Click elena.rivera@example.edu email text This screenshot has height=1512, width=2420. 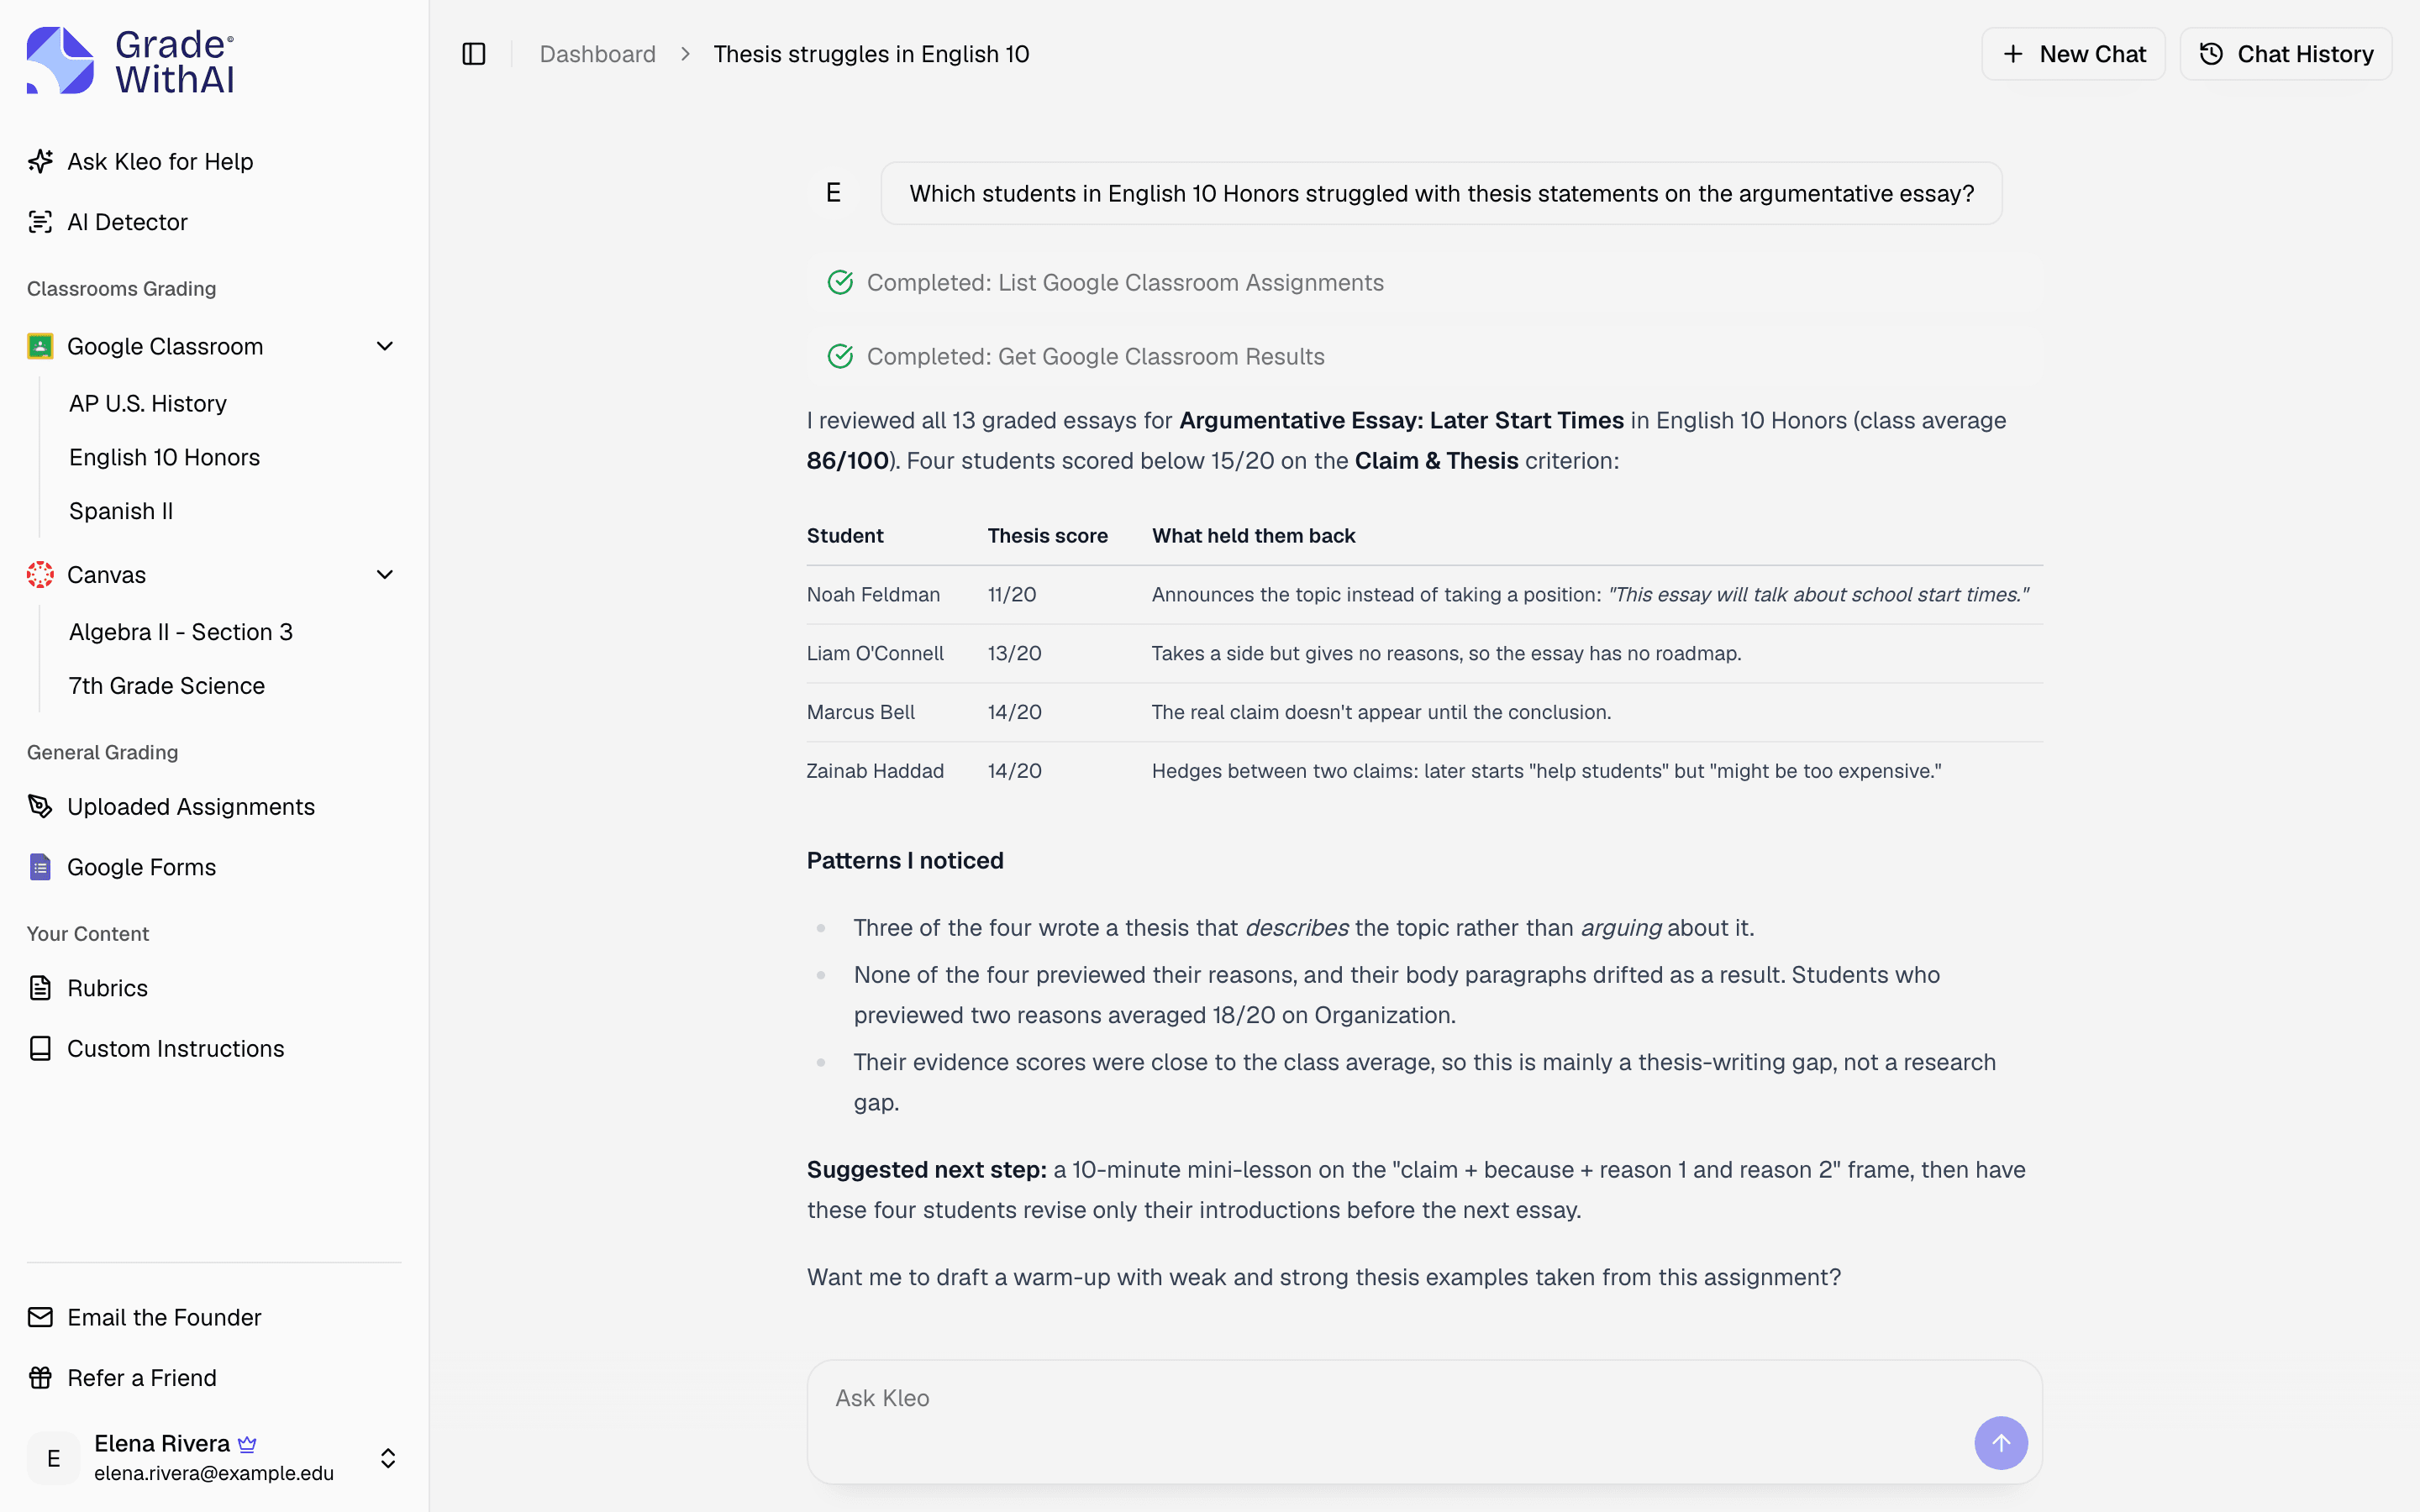pyautogui.click(x=214, y=1473)
